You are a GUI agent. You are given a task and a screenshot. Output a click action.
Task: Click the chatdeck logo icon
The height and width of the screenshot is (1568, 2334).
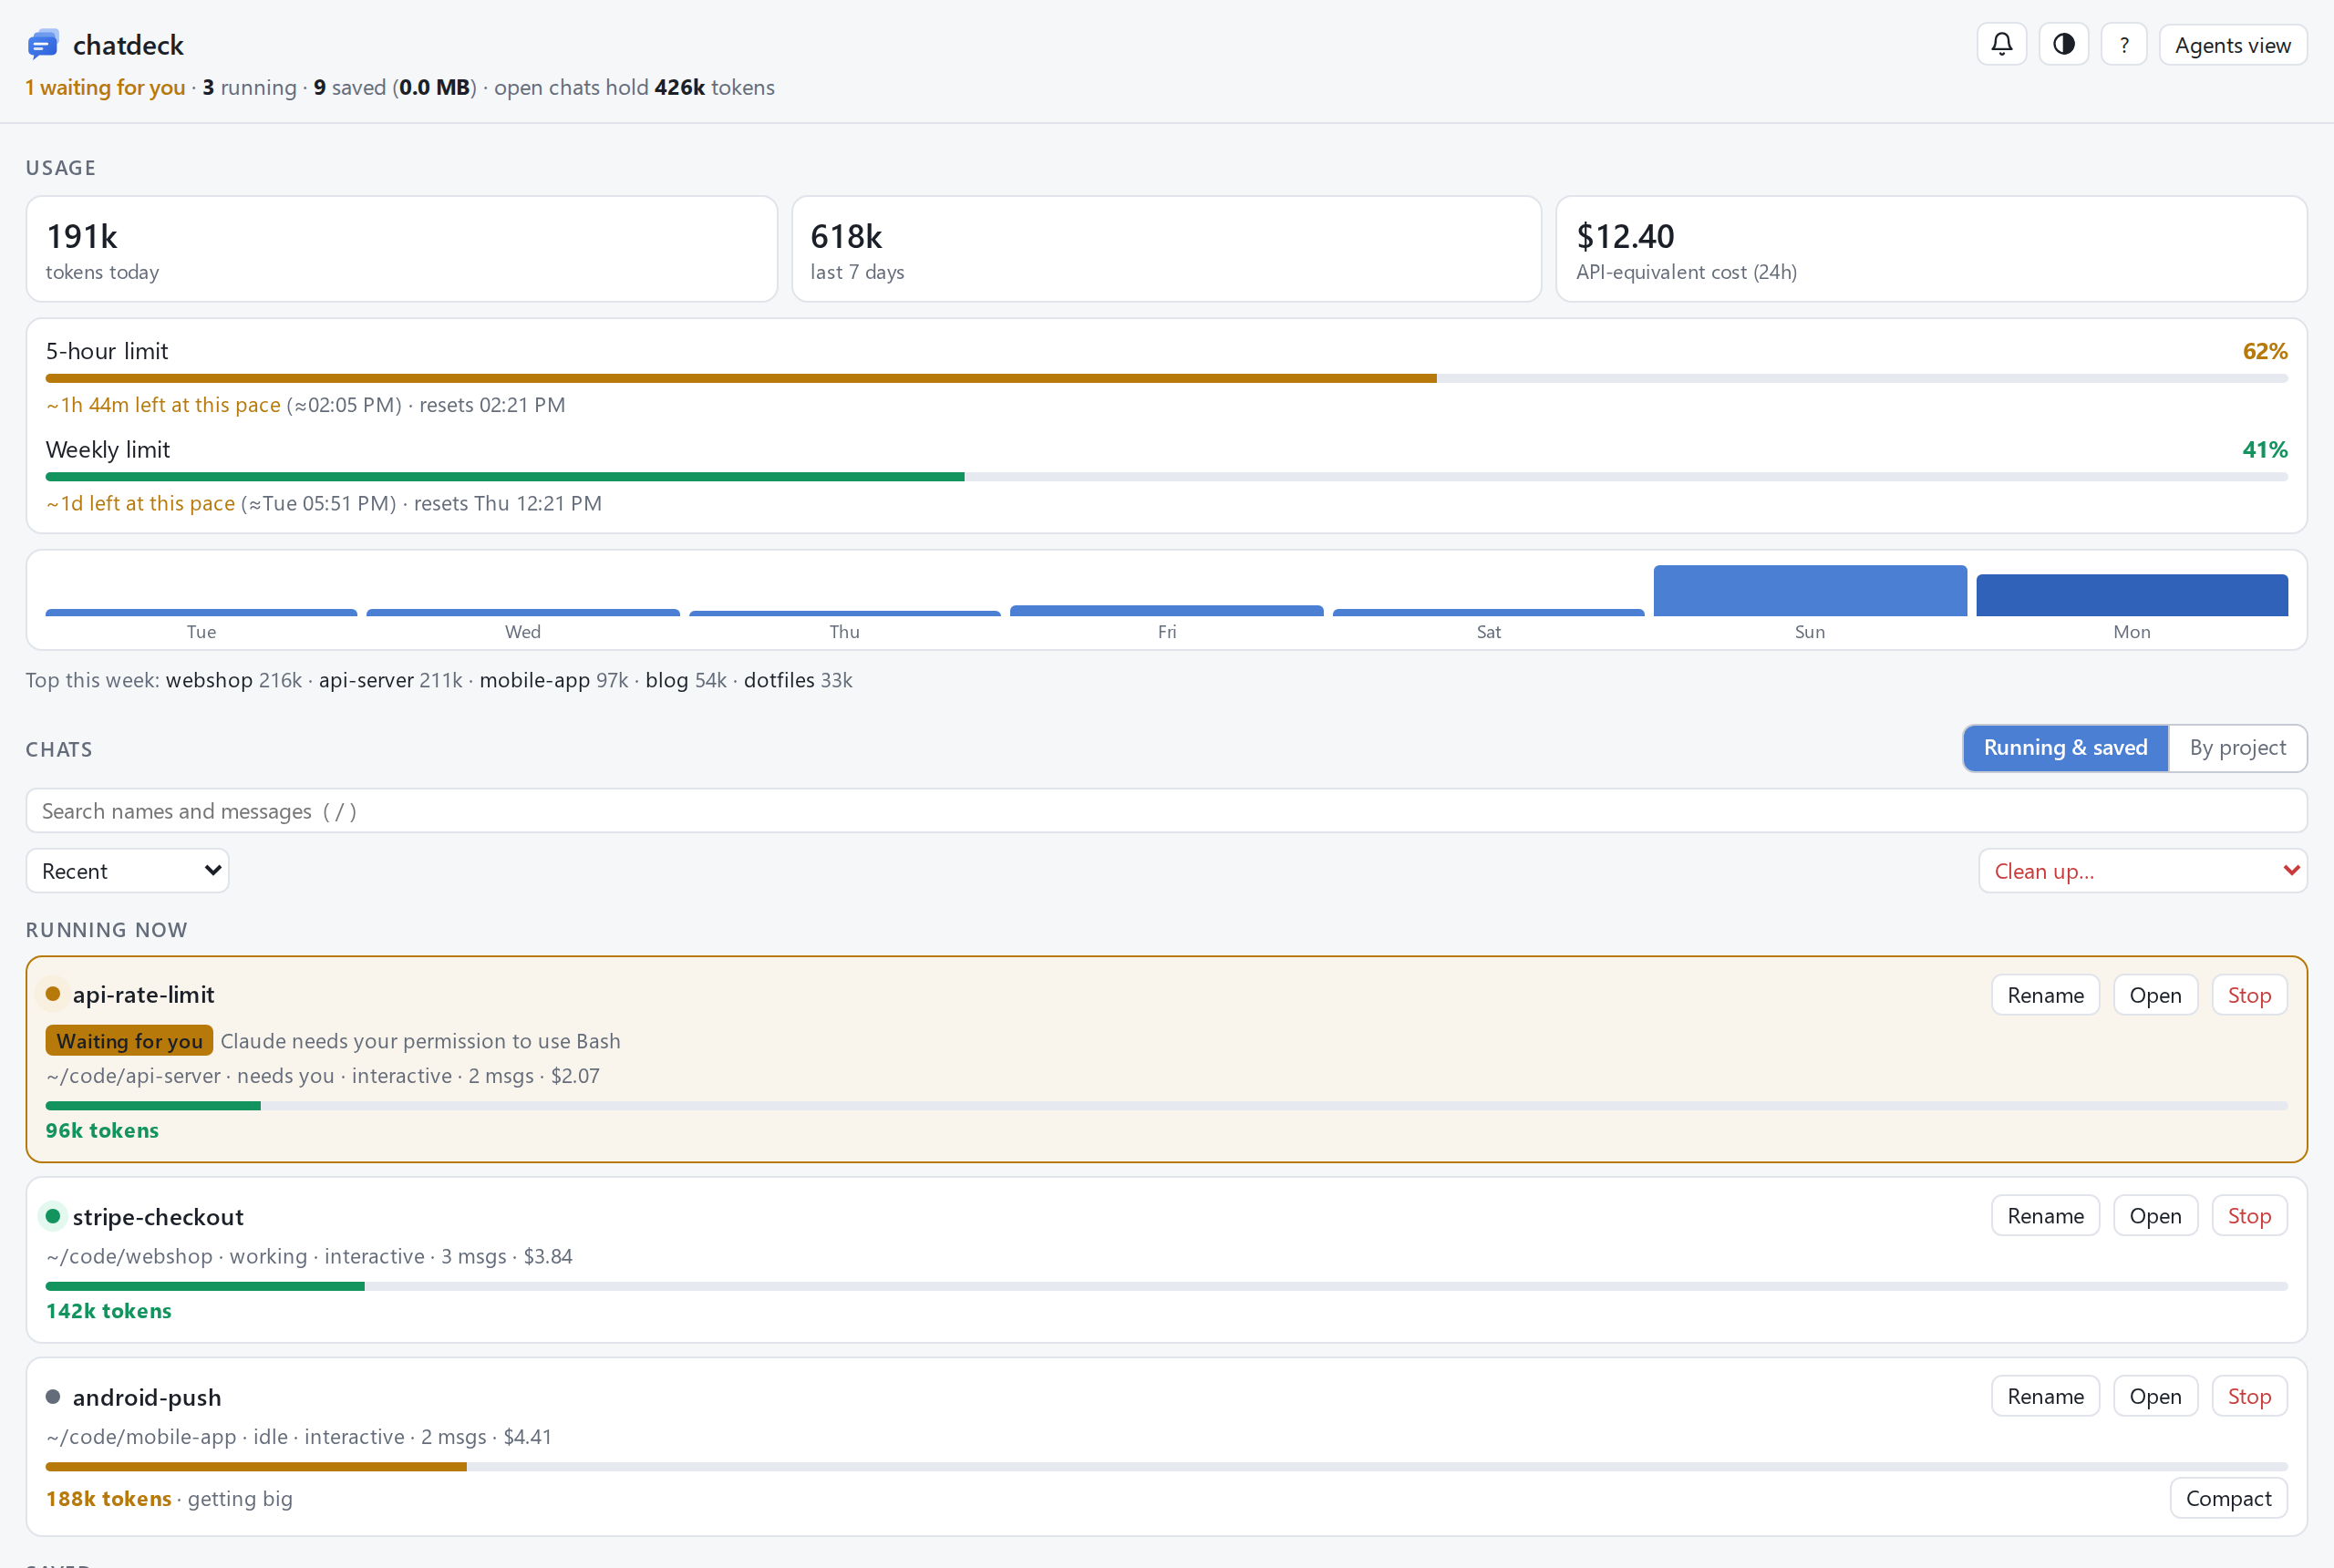click(x=43, y=45)
